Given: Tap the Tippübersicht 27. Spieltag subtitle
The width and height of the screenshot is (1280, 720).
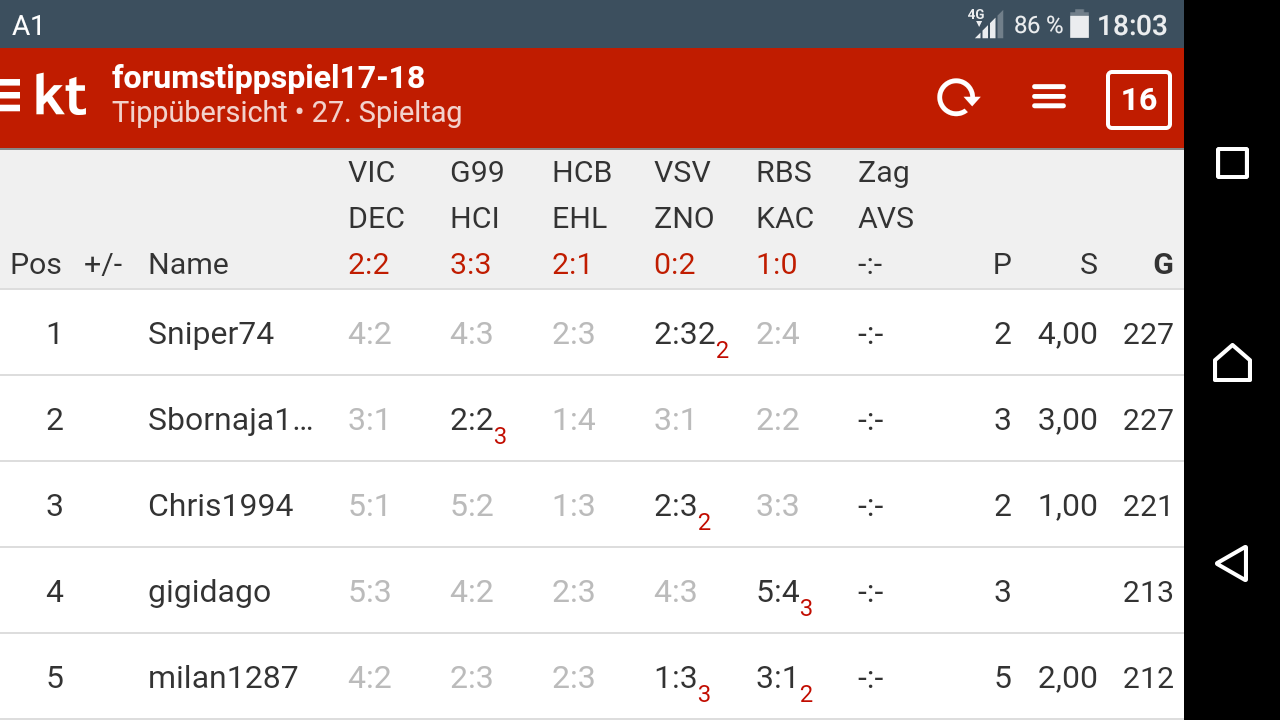Looking at the screenshot, I should tap(287, 112).
